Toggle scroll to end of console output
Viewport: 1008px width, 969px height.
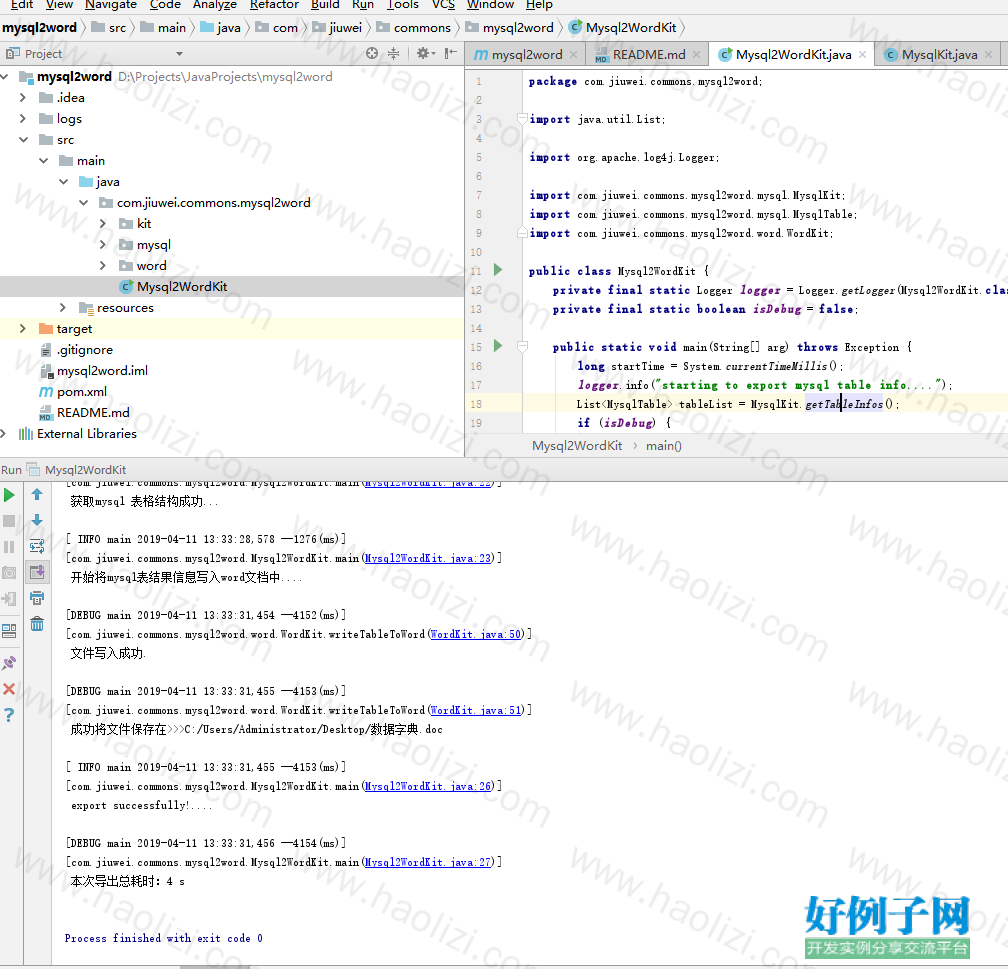pyautogui.click(x=37, y=572)
